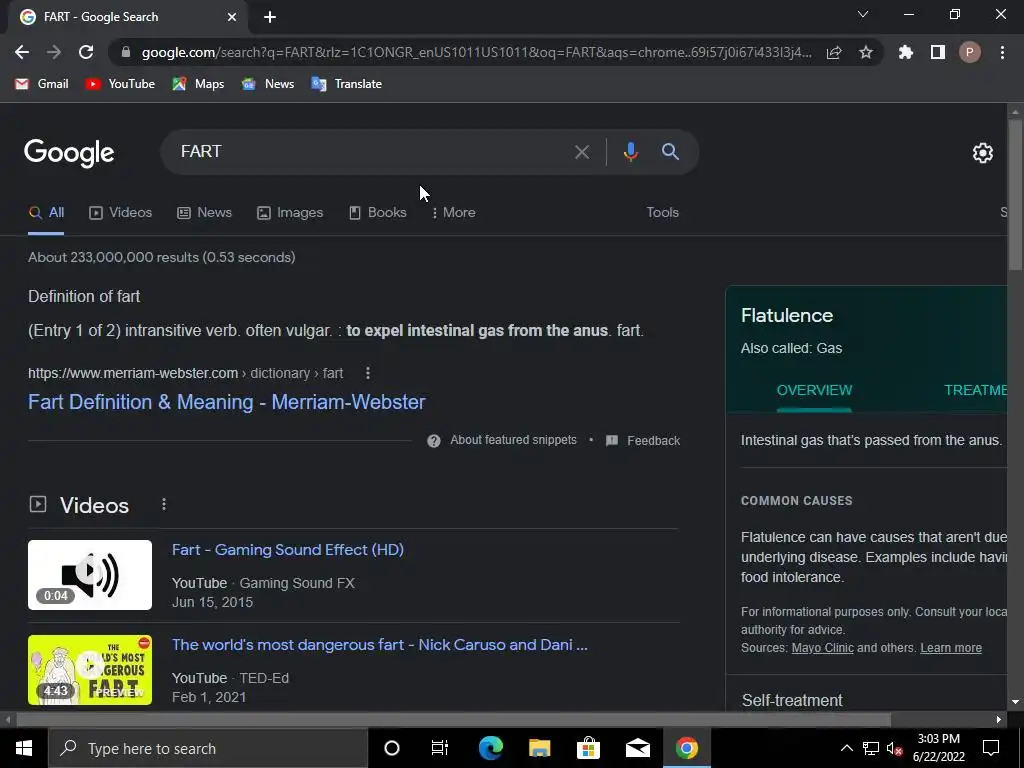Screen dimensions: 1024x768
Task: Click taskbar Type here to search box
Action: click(x=208, y=748)
